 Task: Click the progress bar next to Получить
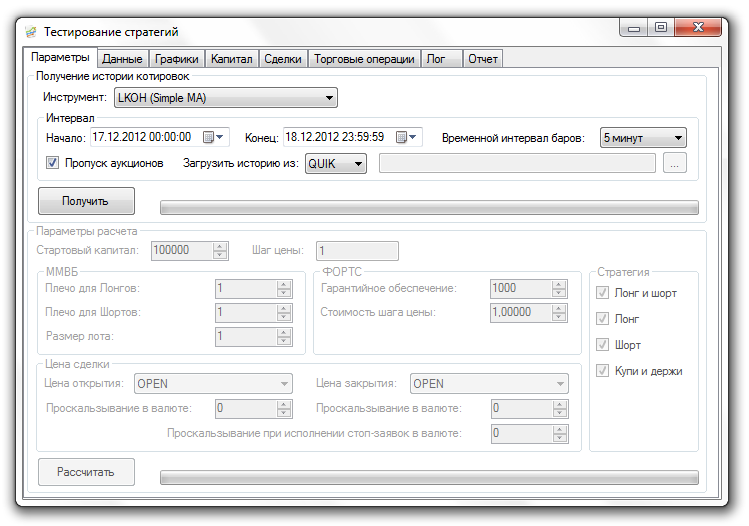(x=429, y=208)
